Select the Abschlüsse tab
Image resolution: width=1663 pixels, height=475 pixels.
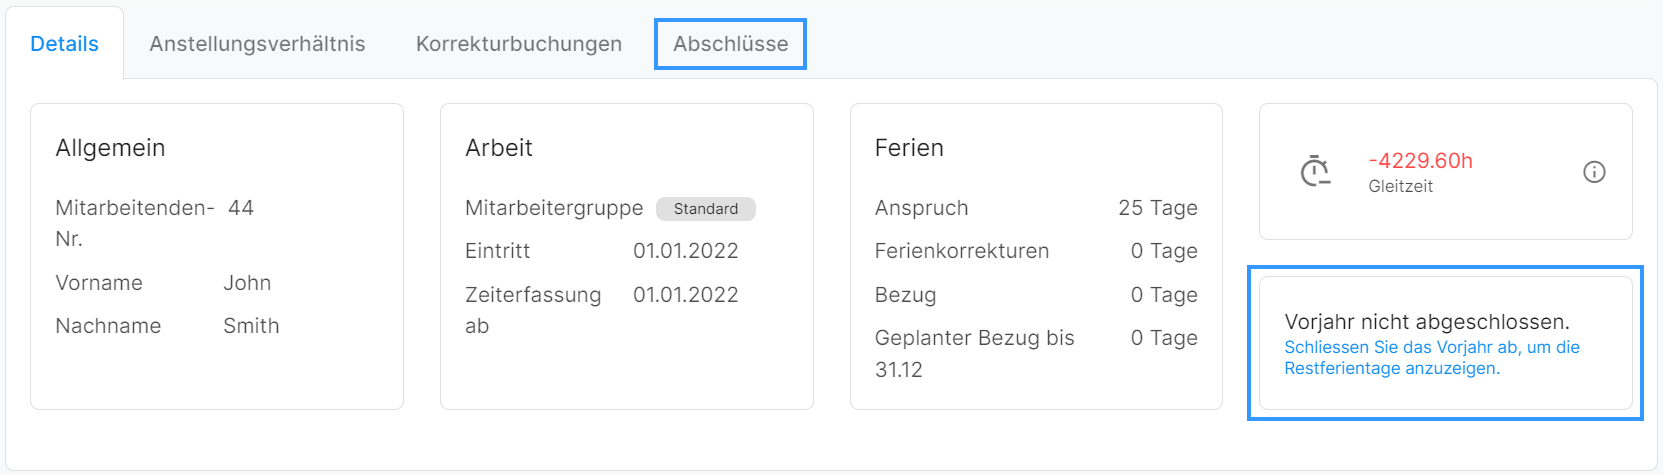pos(730,44)
